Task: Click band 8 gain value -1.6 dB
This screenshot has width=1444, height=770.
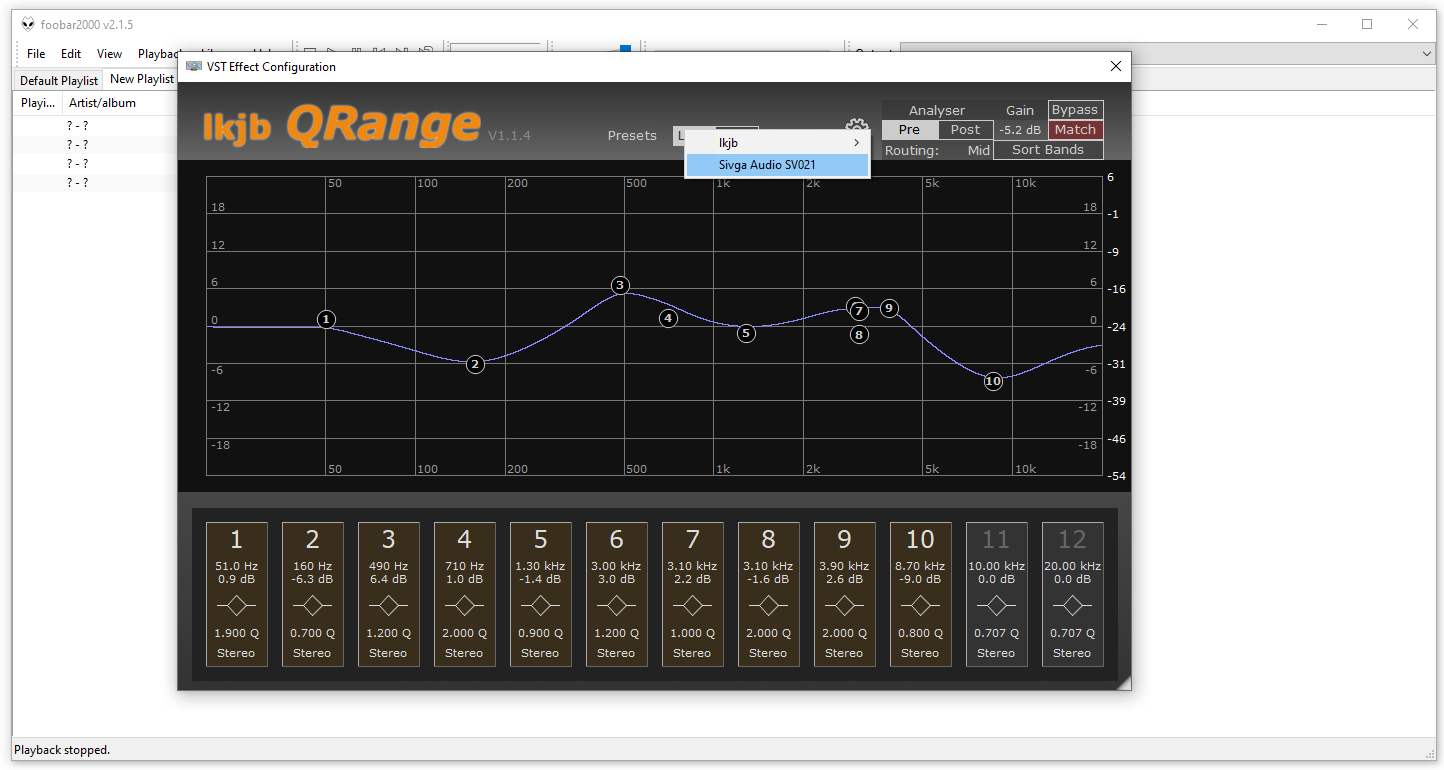Action: point(768,579)
